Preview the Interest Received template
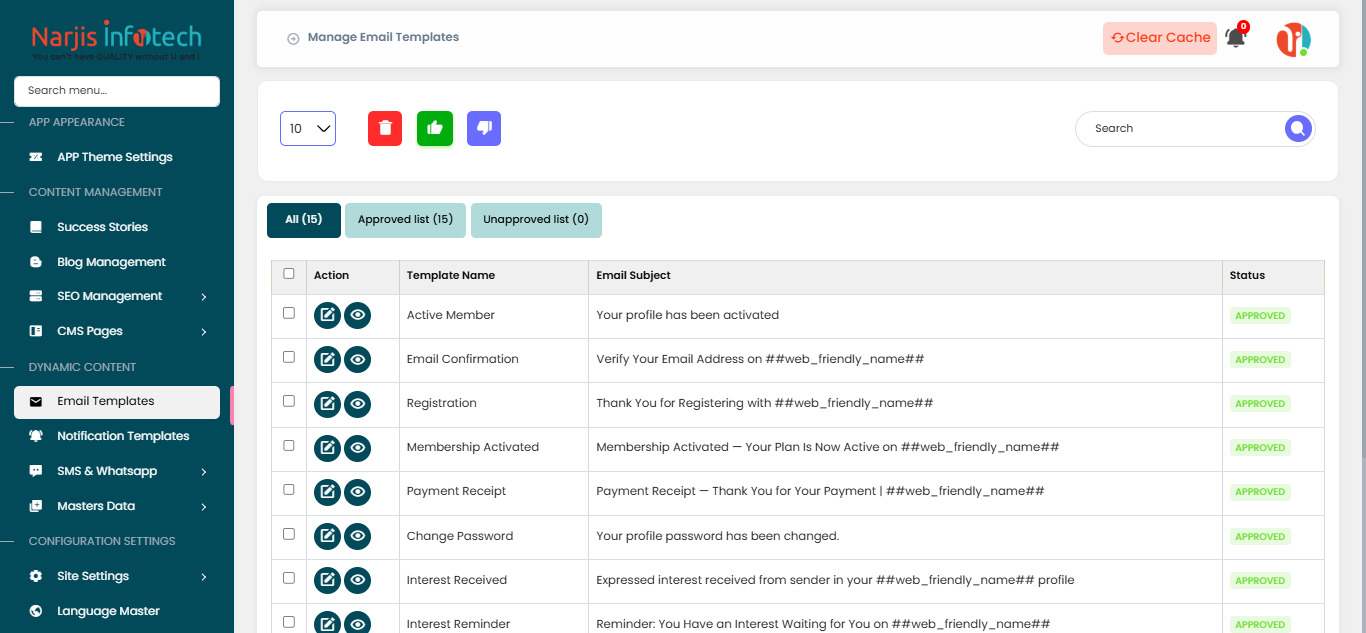1366x633 pixels. click(358, 580)
